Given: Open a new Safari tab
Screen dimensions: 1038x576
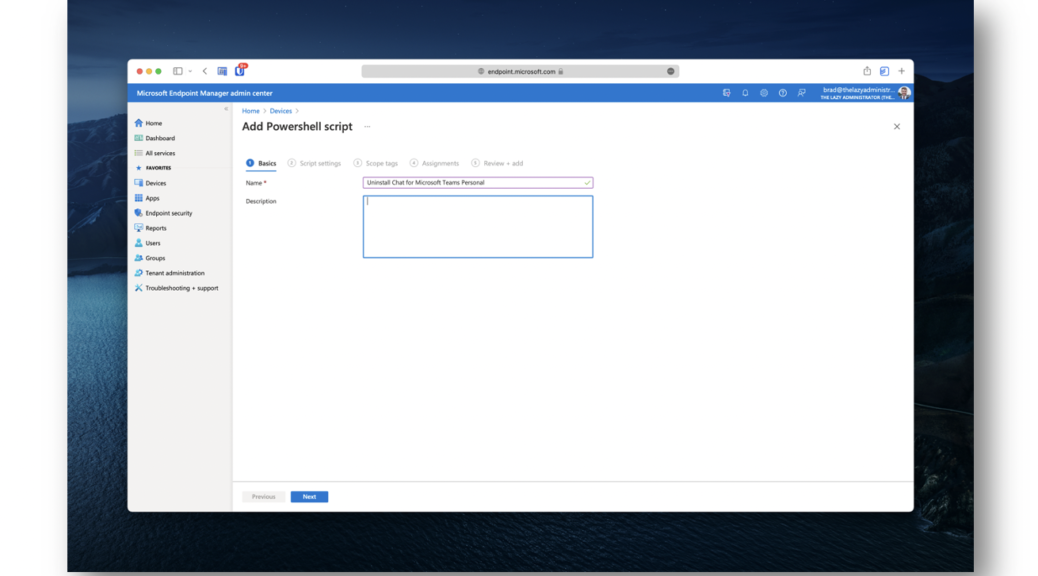Looking at the screenshot, I should [901, 72].
